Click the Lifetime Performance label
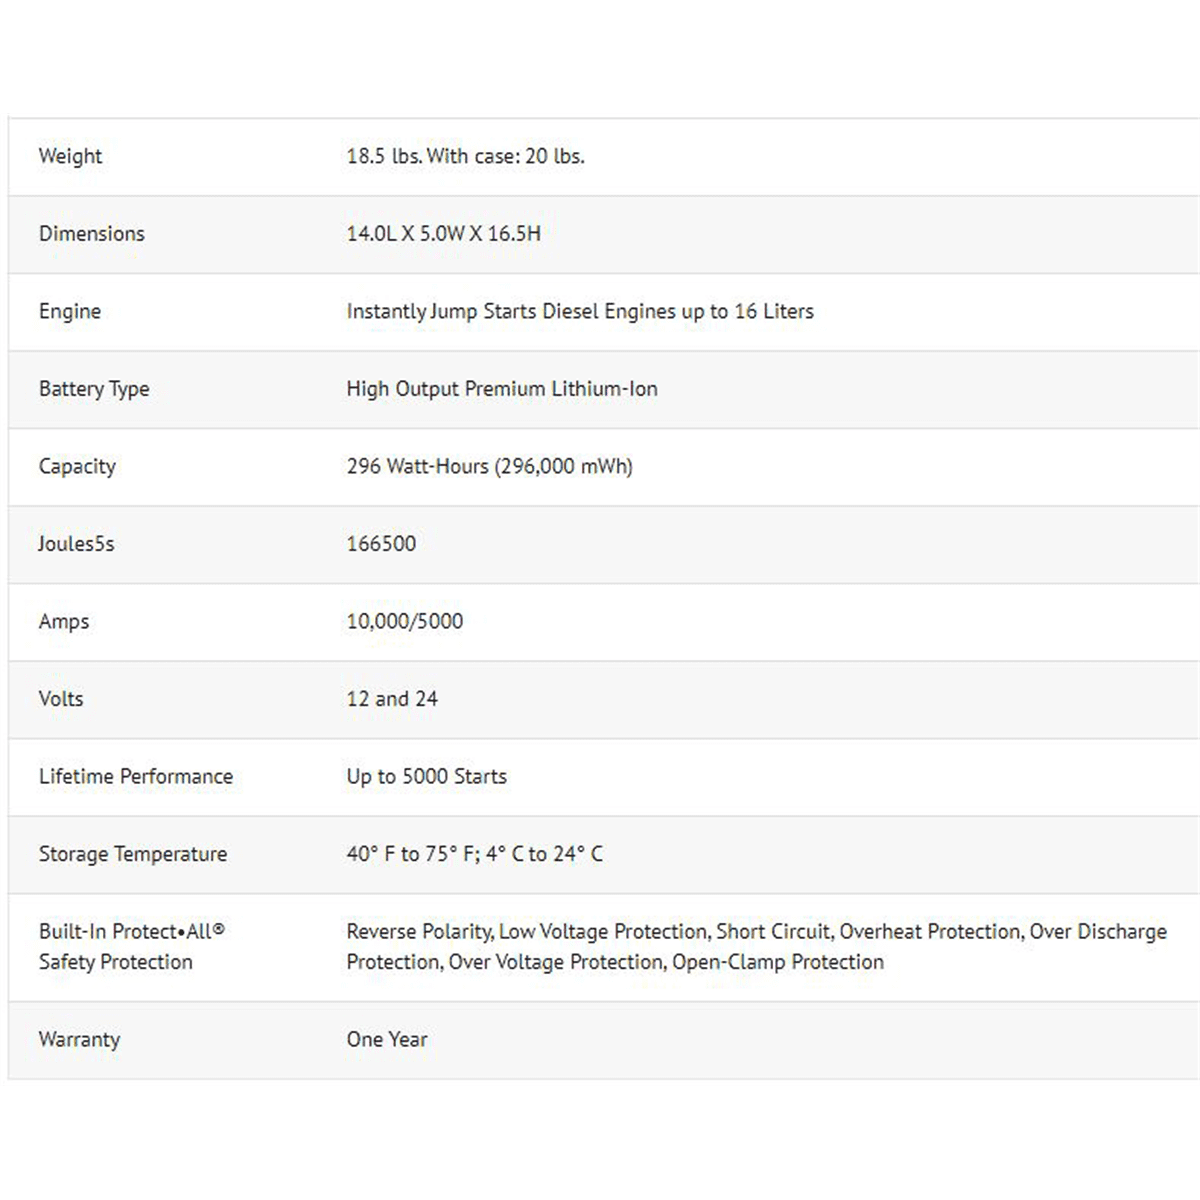Viewport: 1200px width, 1200px height. [x=135, y=776]
